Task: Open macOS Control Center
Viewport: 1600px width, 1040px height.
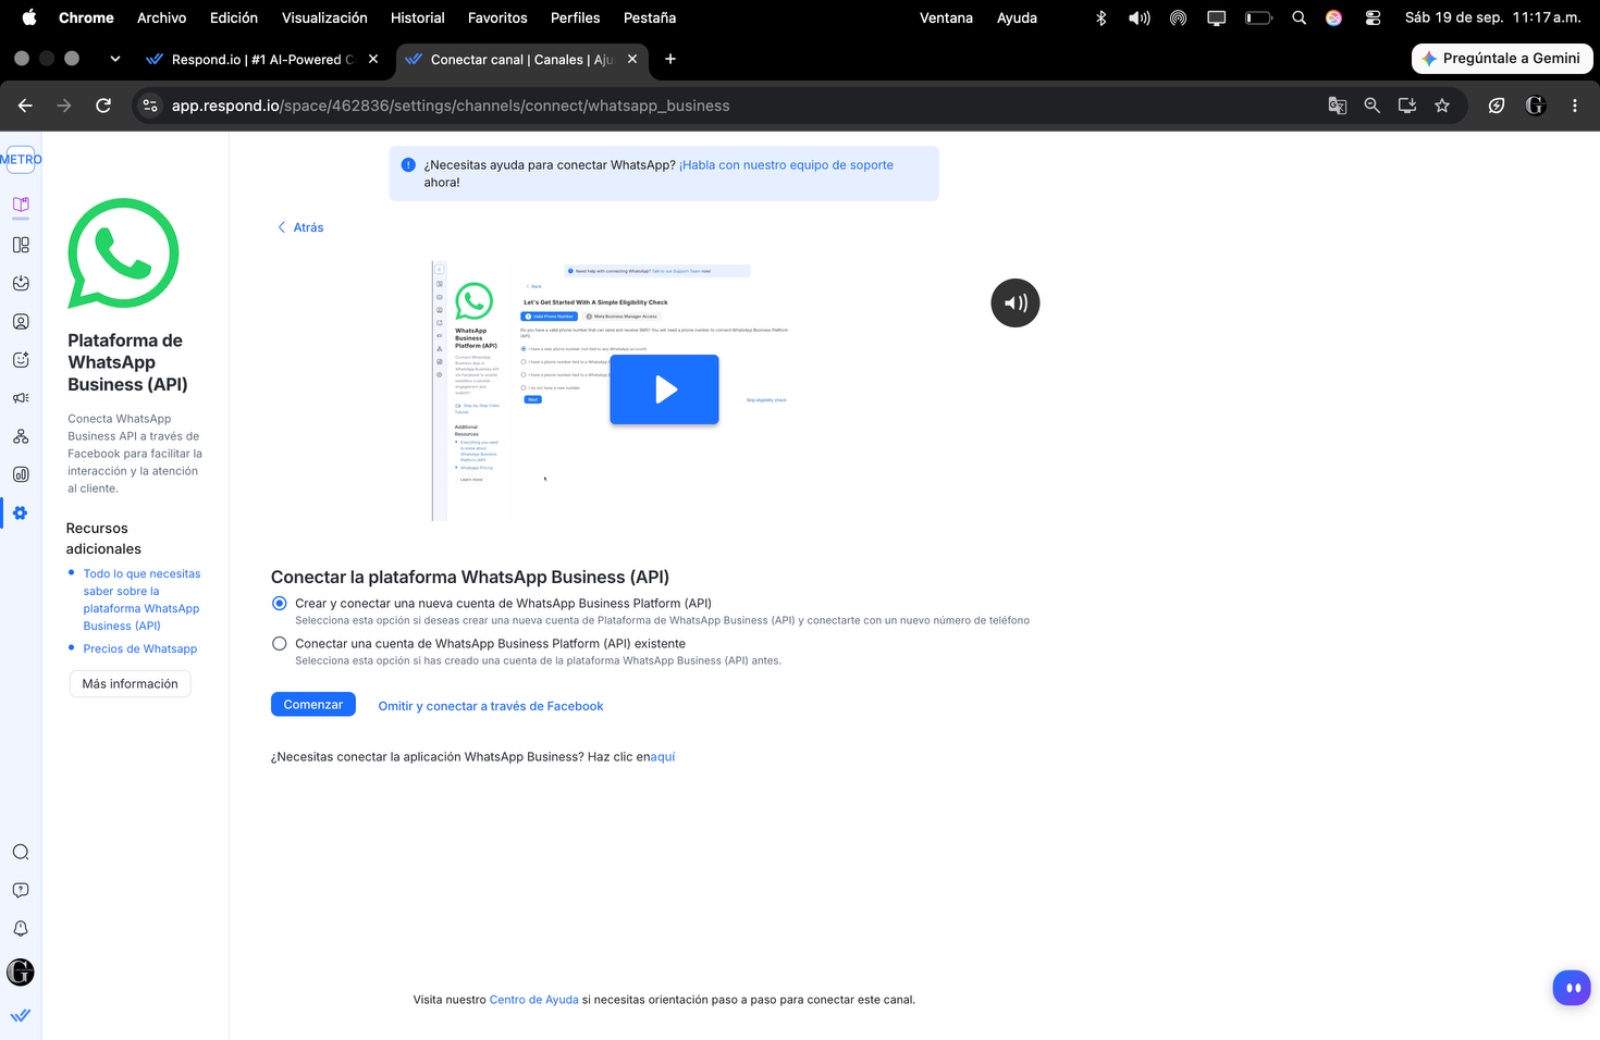Action: point(1373,18)
